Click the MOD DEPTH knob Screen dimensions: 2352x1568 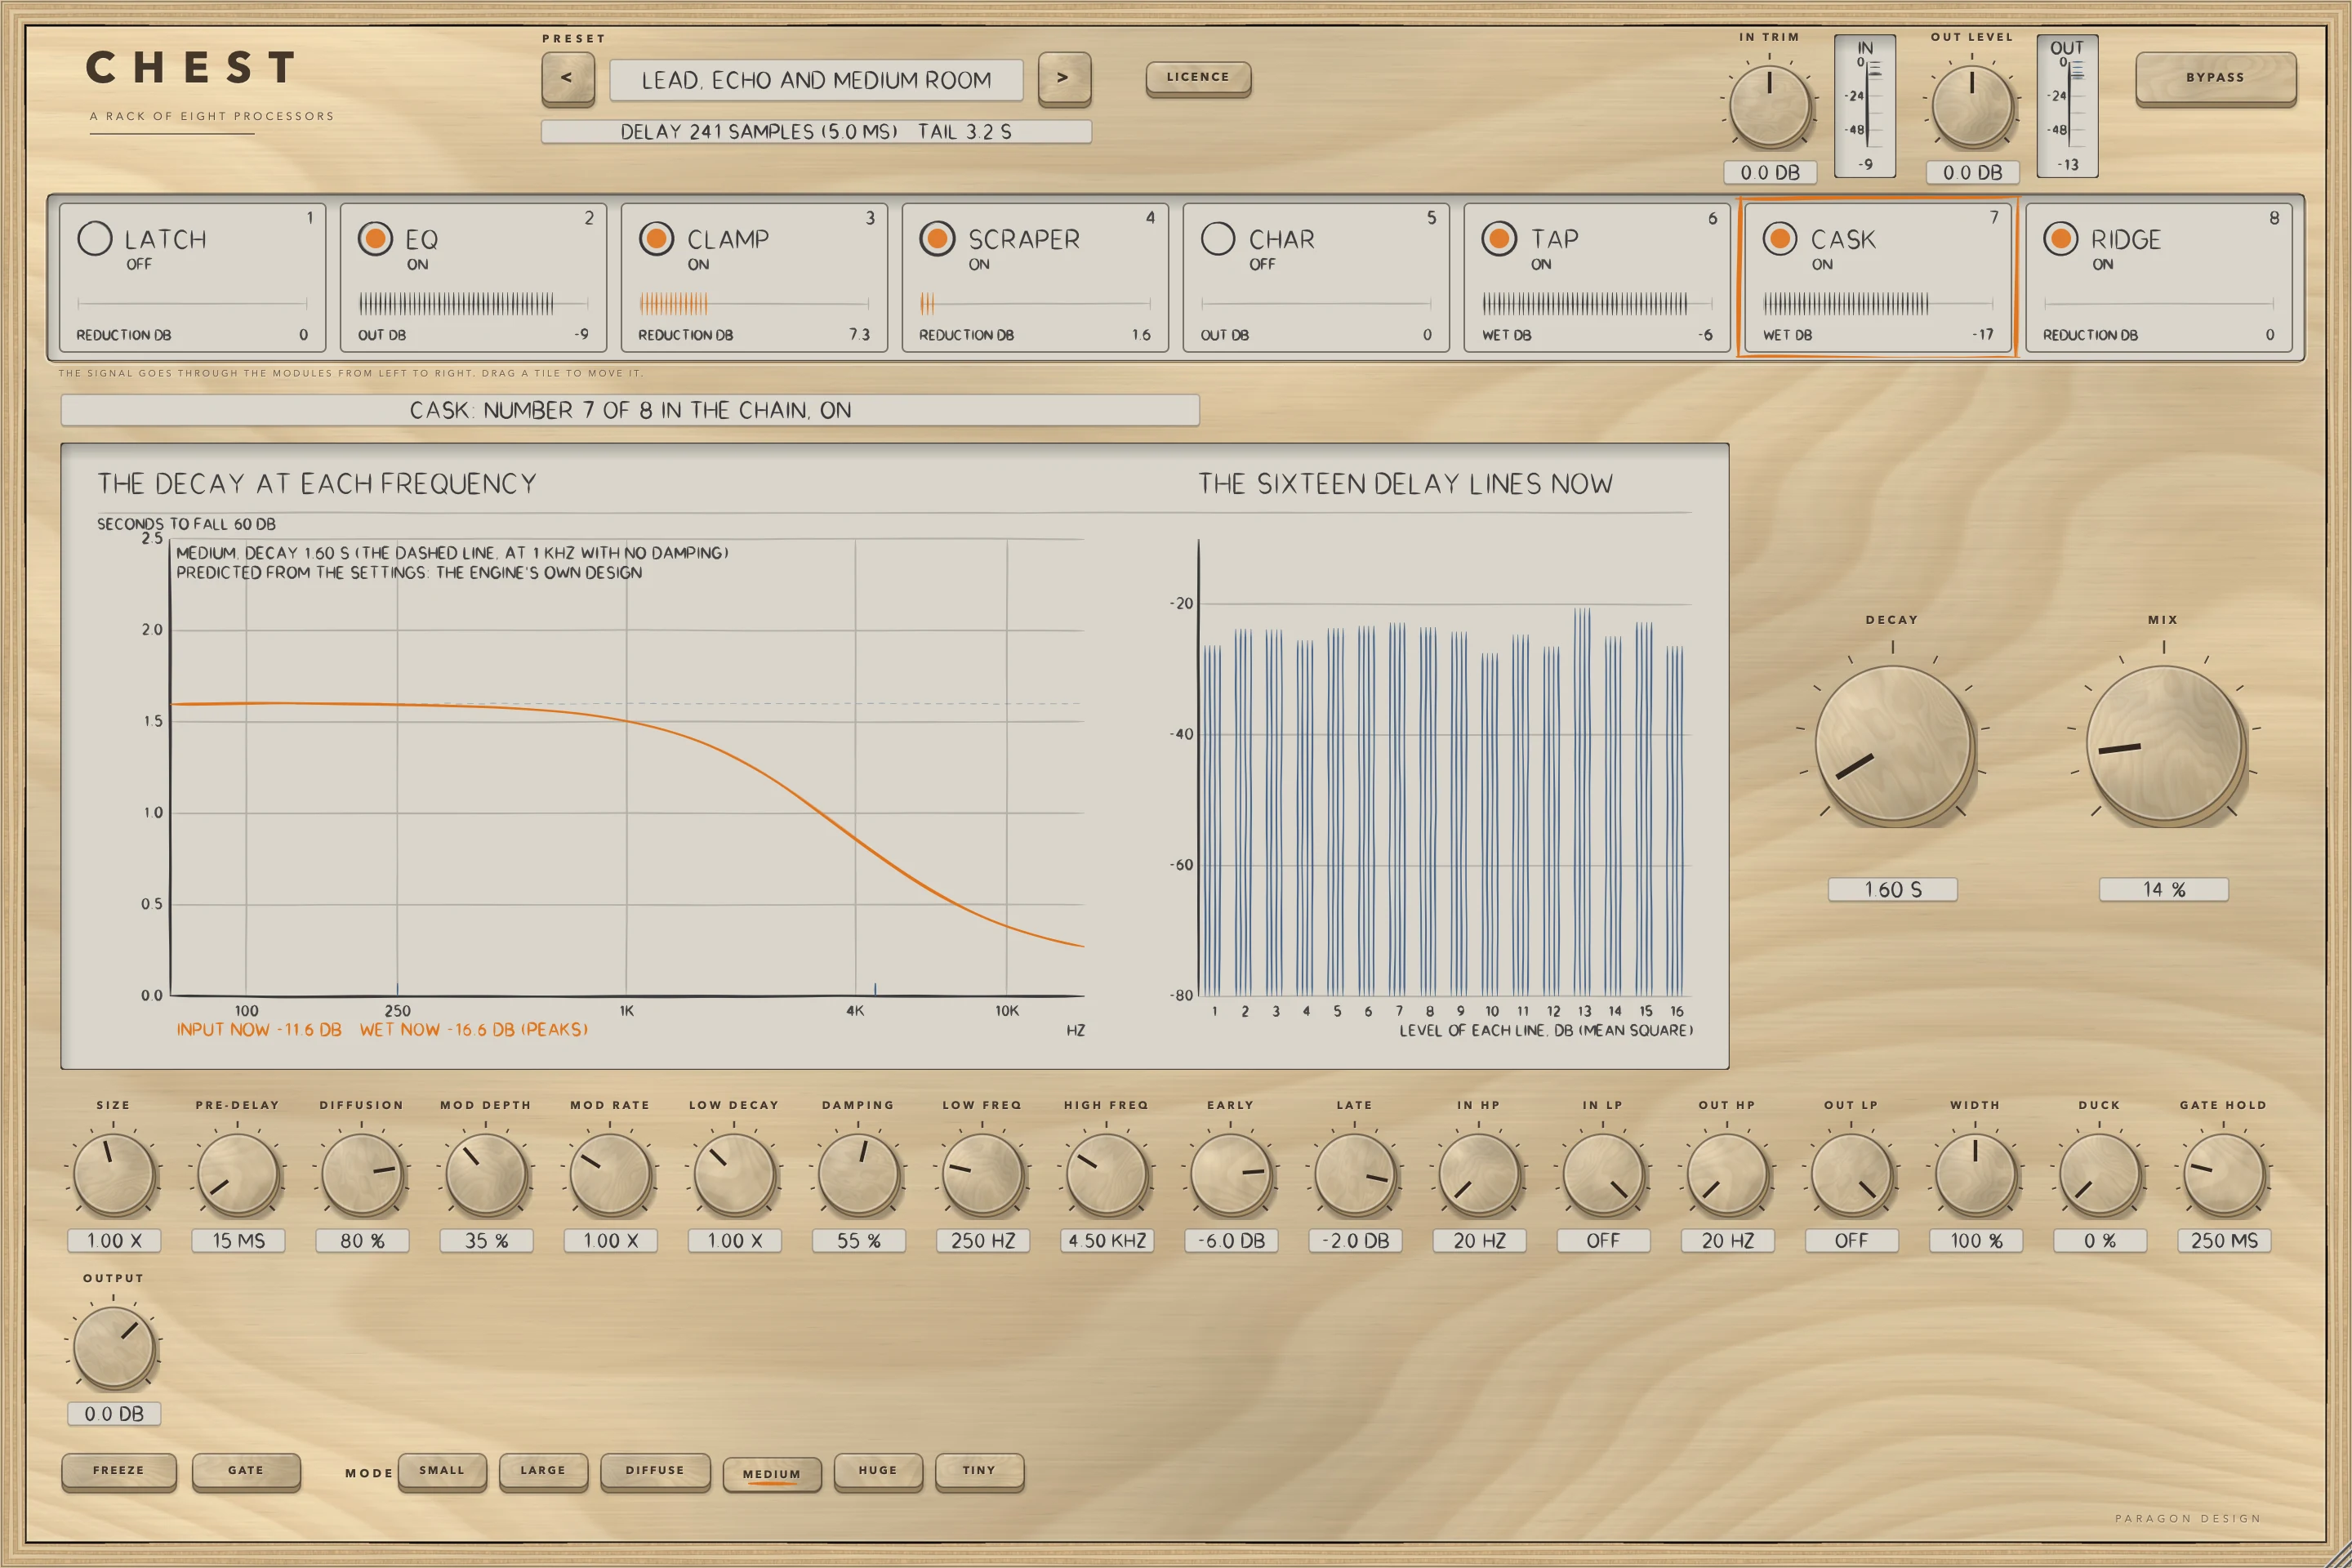(x=486, y=1174)
